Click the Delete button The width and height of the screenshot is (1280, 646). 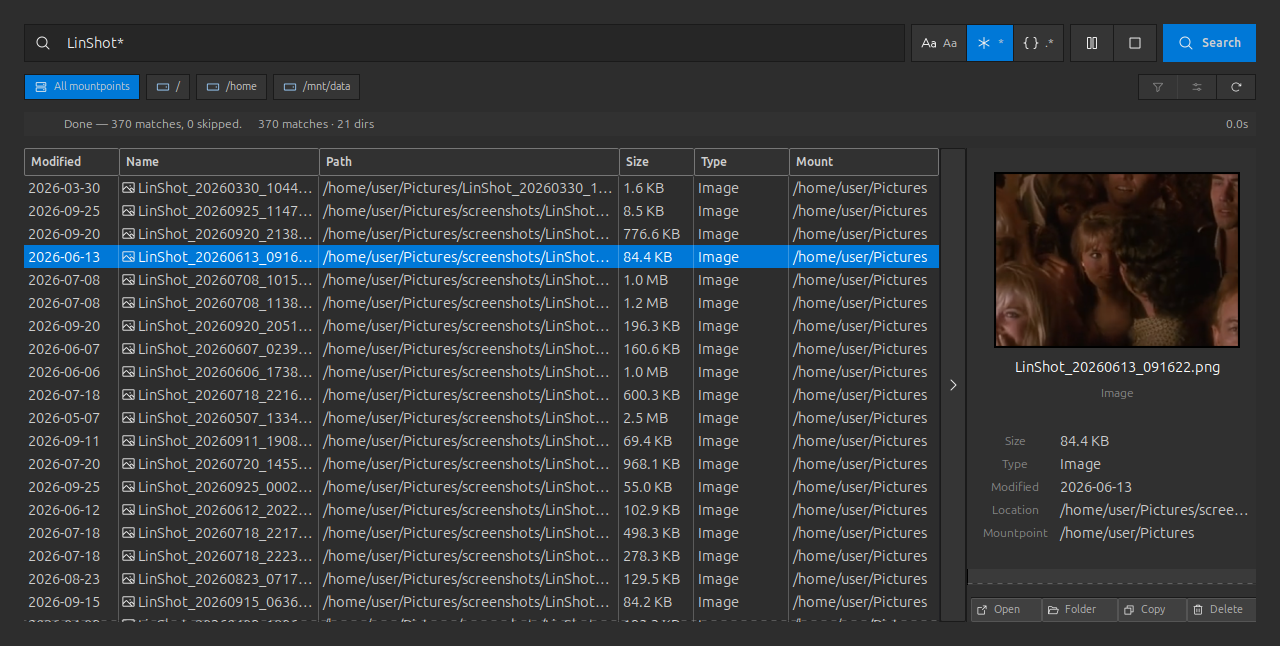(1222, 609)
